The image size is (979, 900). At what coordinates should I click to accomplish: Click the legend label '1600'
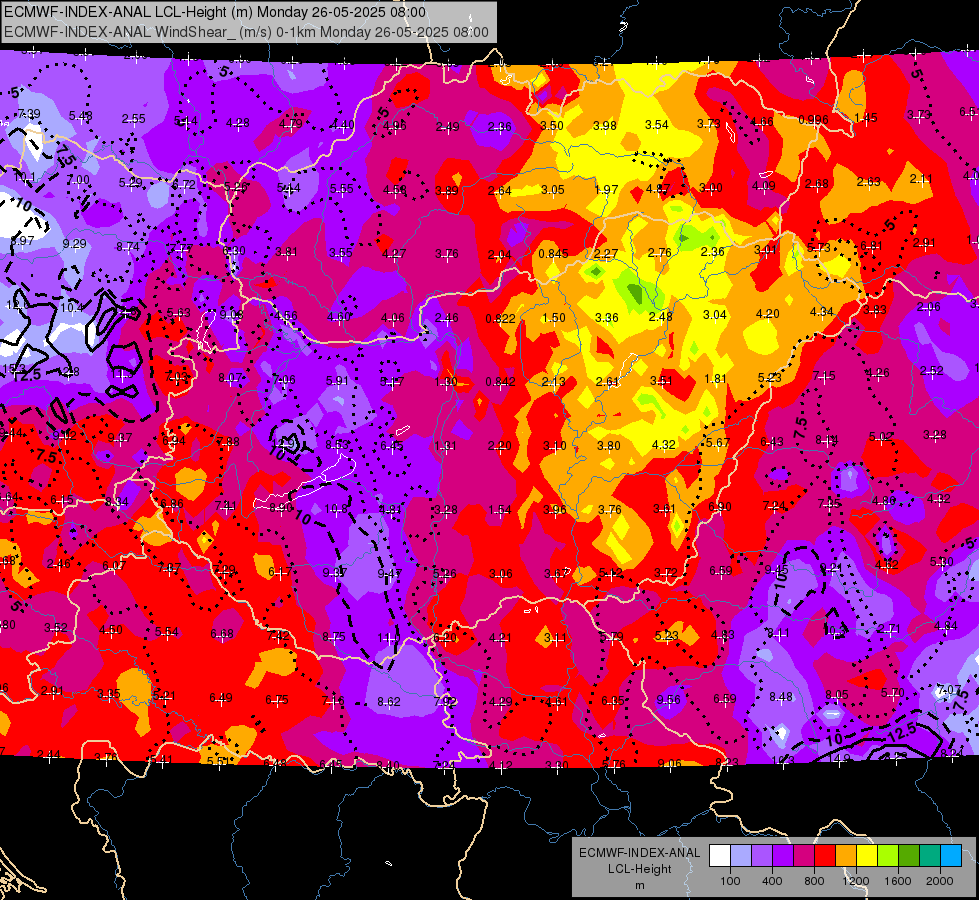tap(898, 881)
